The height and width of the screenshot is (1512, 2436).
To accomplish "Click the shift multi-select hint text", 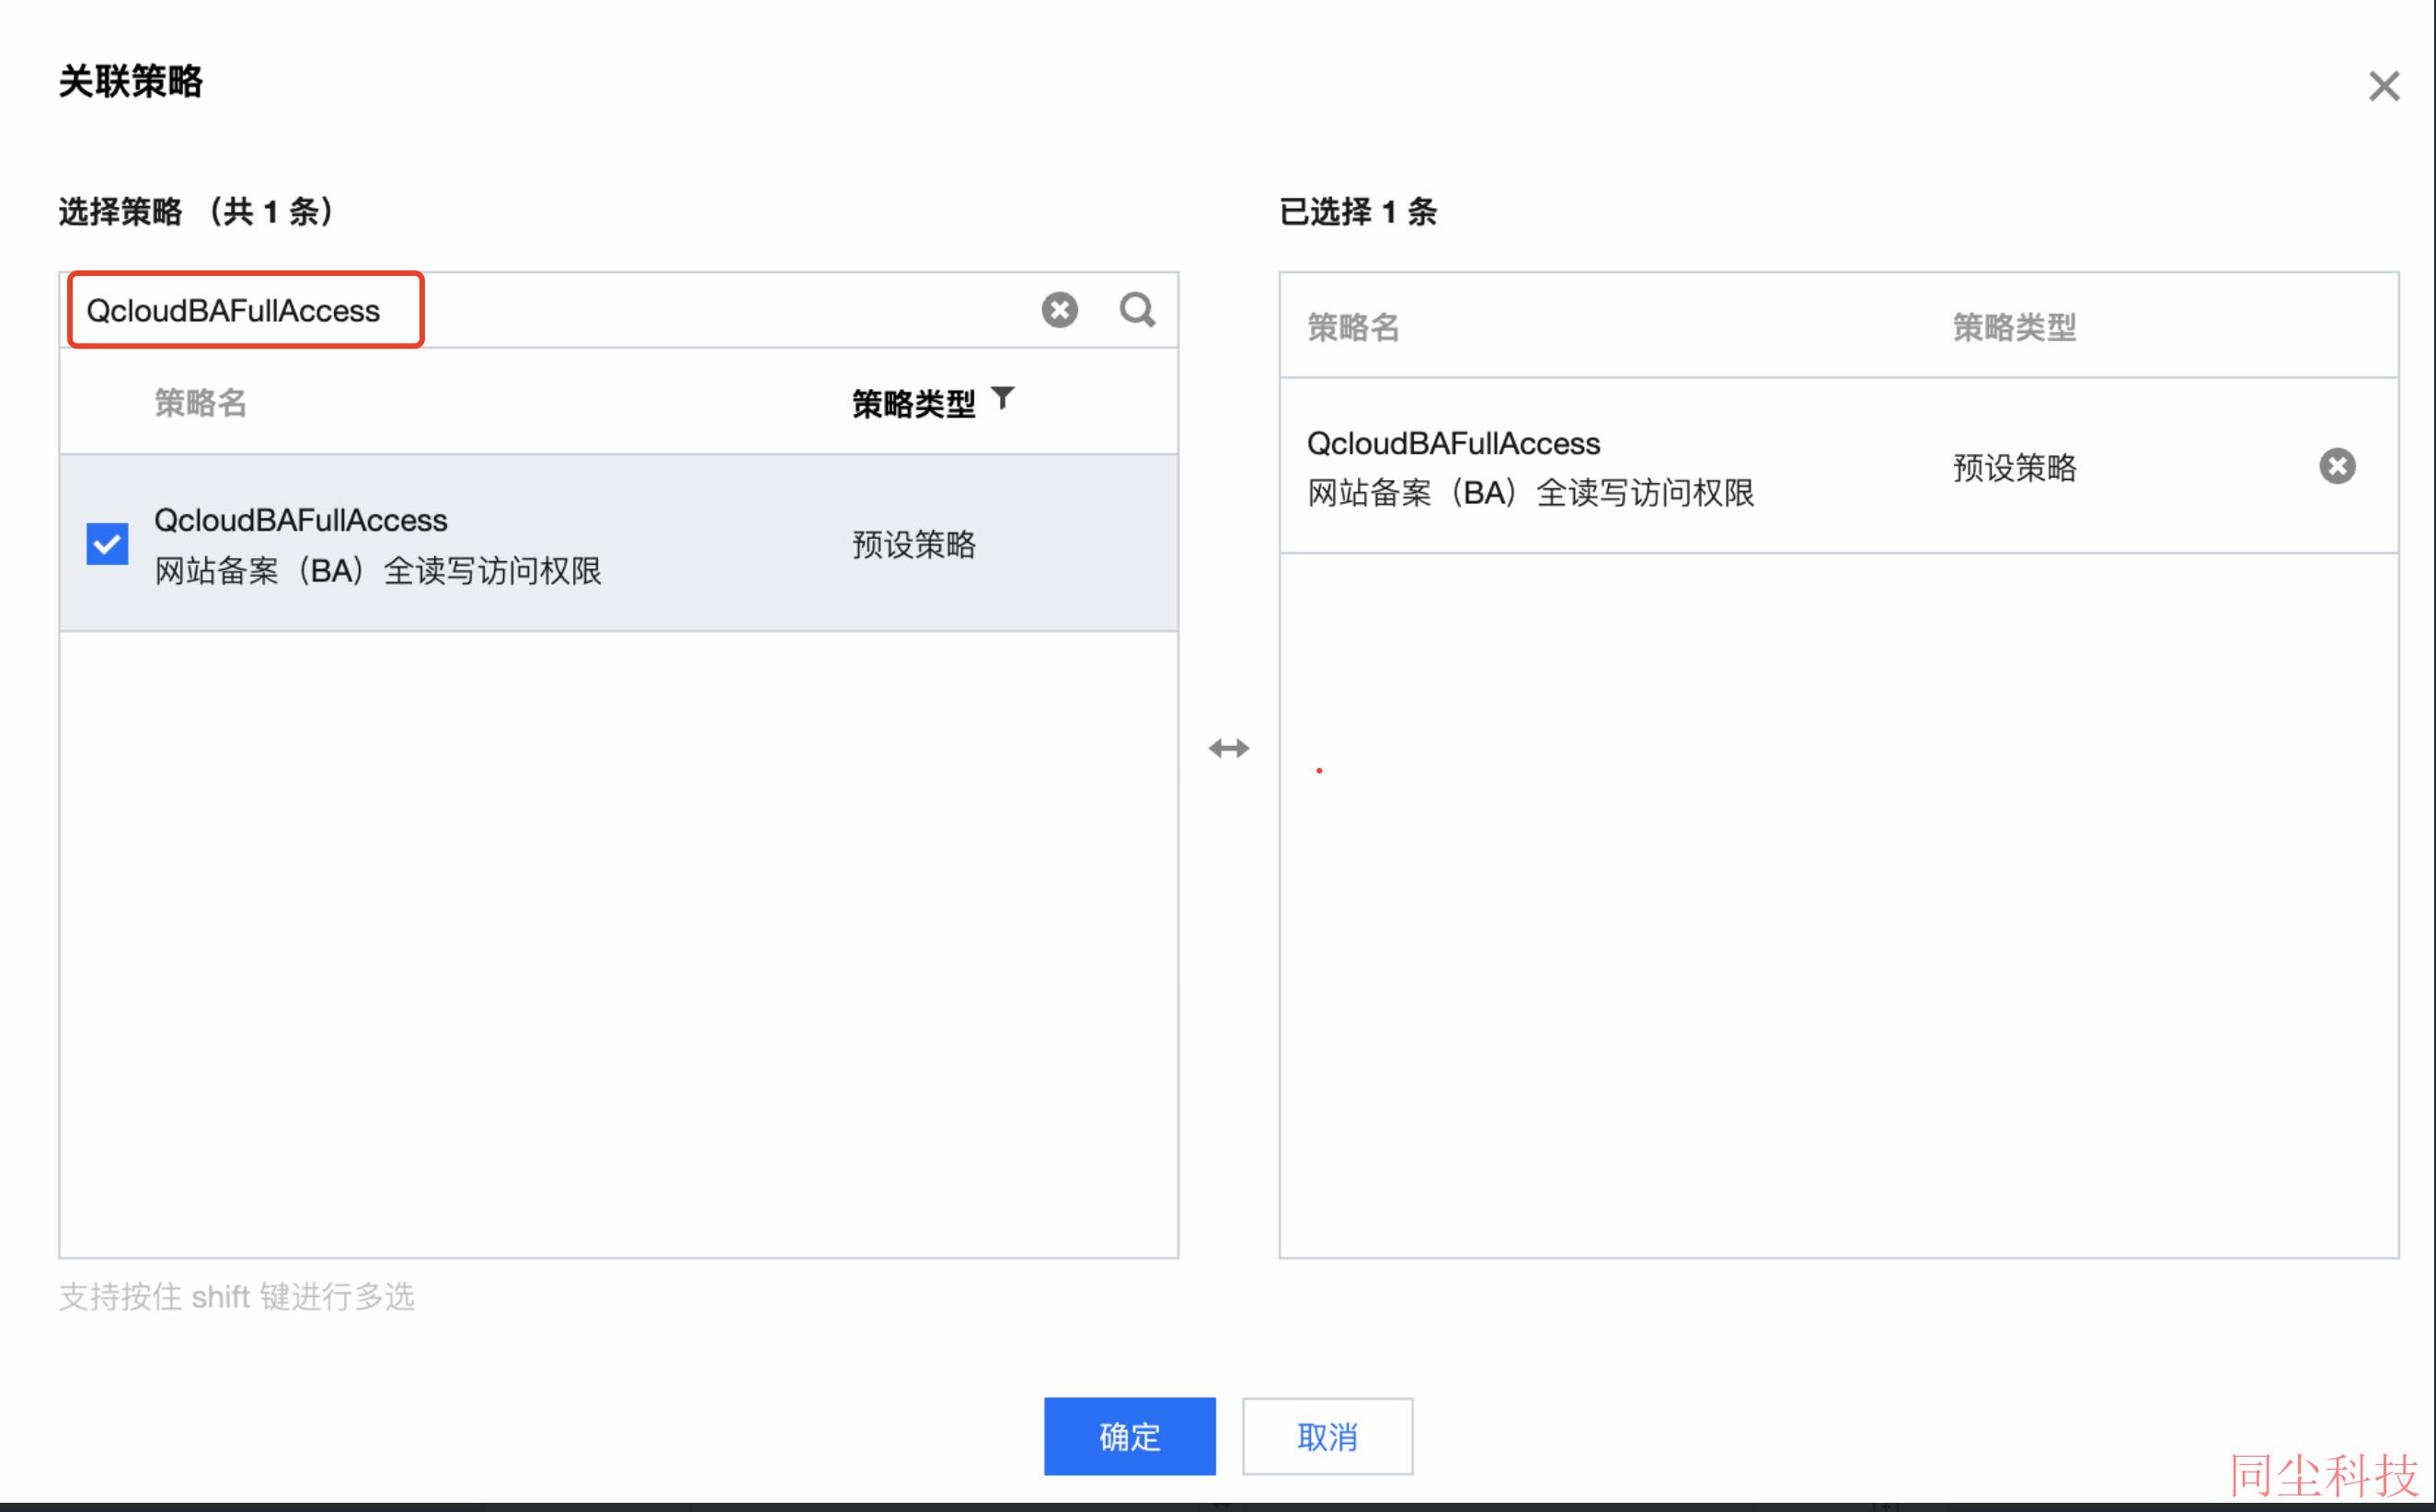I will click(236, 1297).
